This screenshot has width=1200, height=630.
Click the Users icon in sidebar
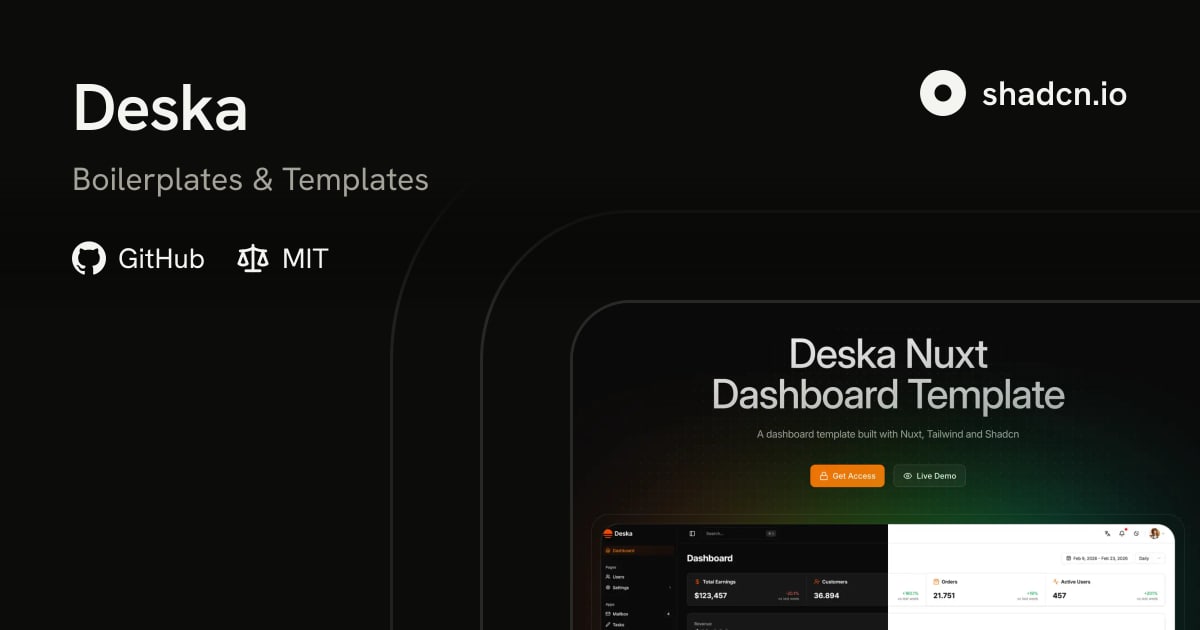coord(608,577)
